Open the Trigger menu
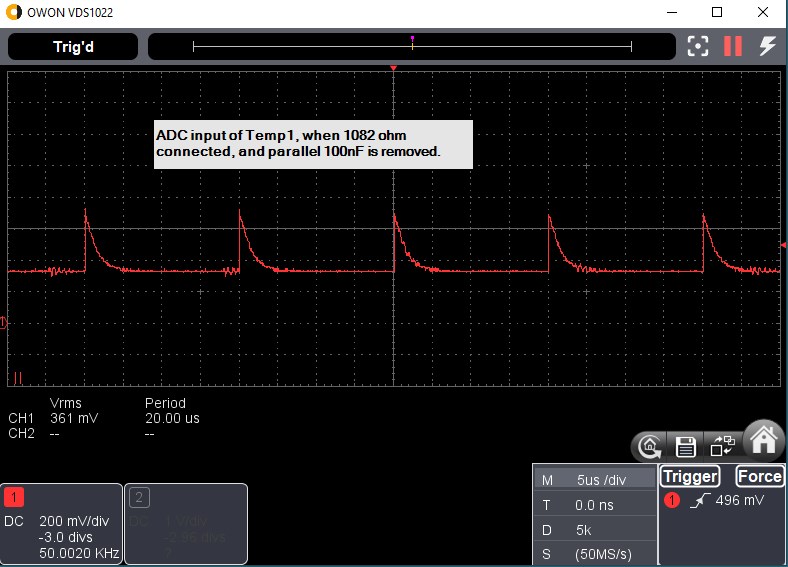Viewport: 788px width, 567px height. [690, 477]
